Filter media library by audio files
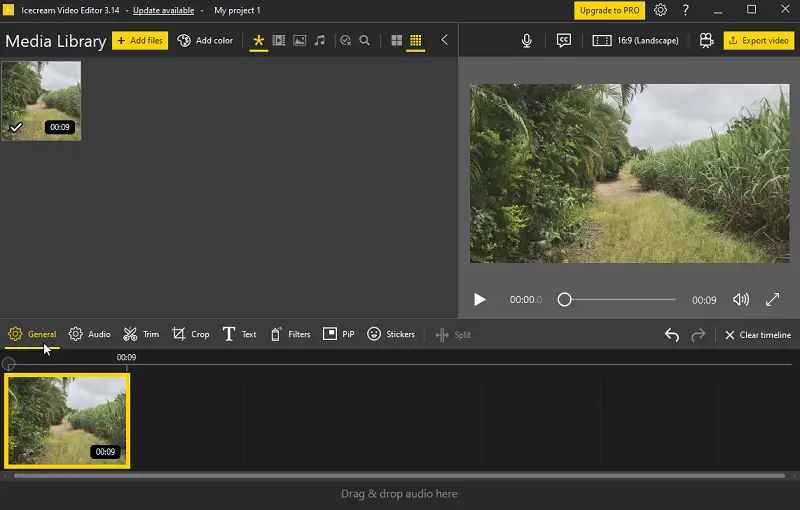Image resolution: width=800 pixels, height=510 pixels. (319, 41)
